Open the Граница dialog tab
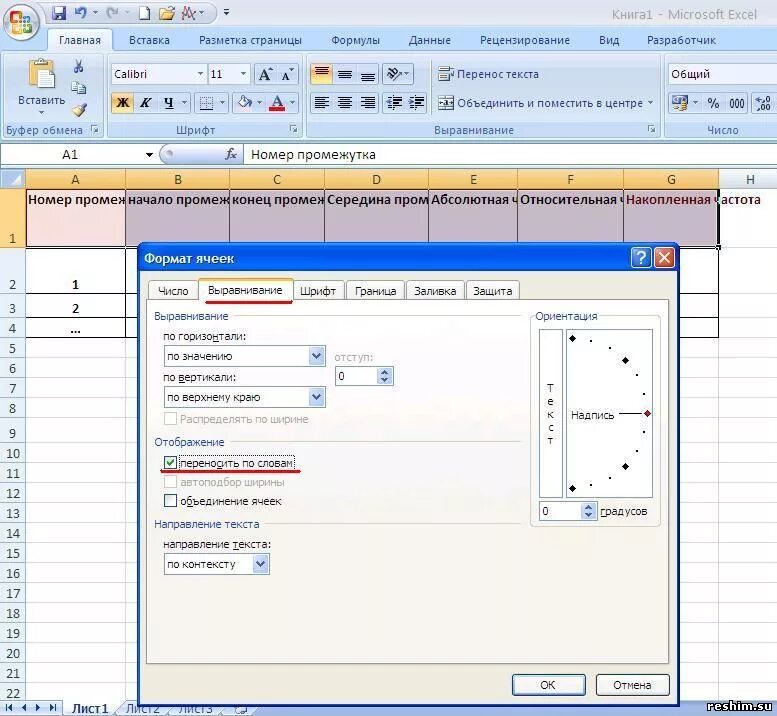Viewport: 777px width, 716px height. click(375, 291)
